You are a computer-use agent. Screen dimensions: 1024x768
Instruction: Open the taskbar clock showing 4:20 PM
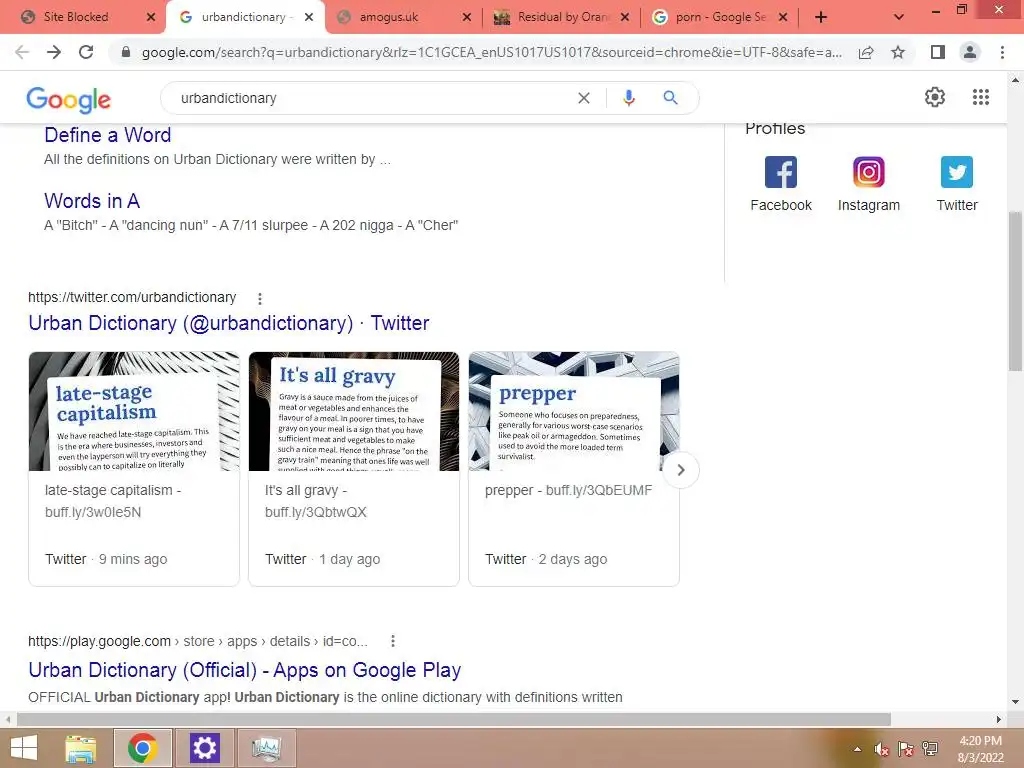[x=980, y=749]
